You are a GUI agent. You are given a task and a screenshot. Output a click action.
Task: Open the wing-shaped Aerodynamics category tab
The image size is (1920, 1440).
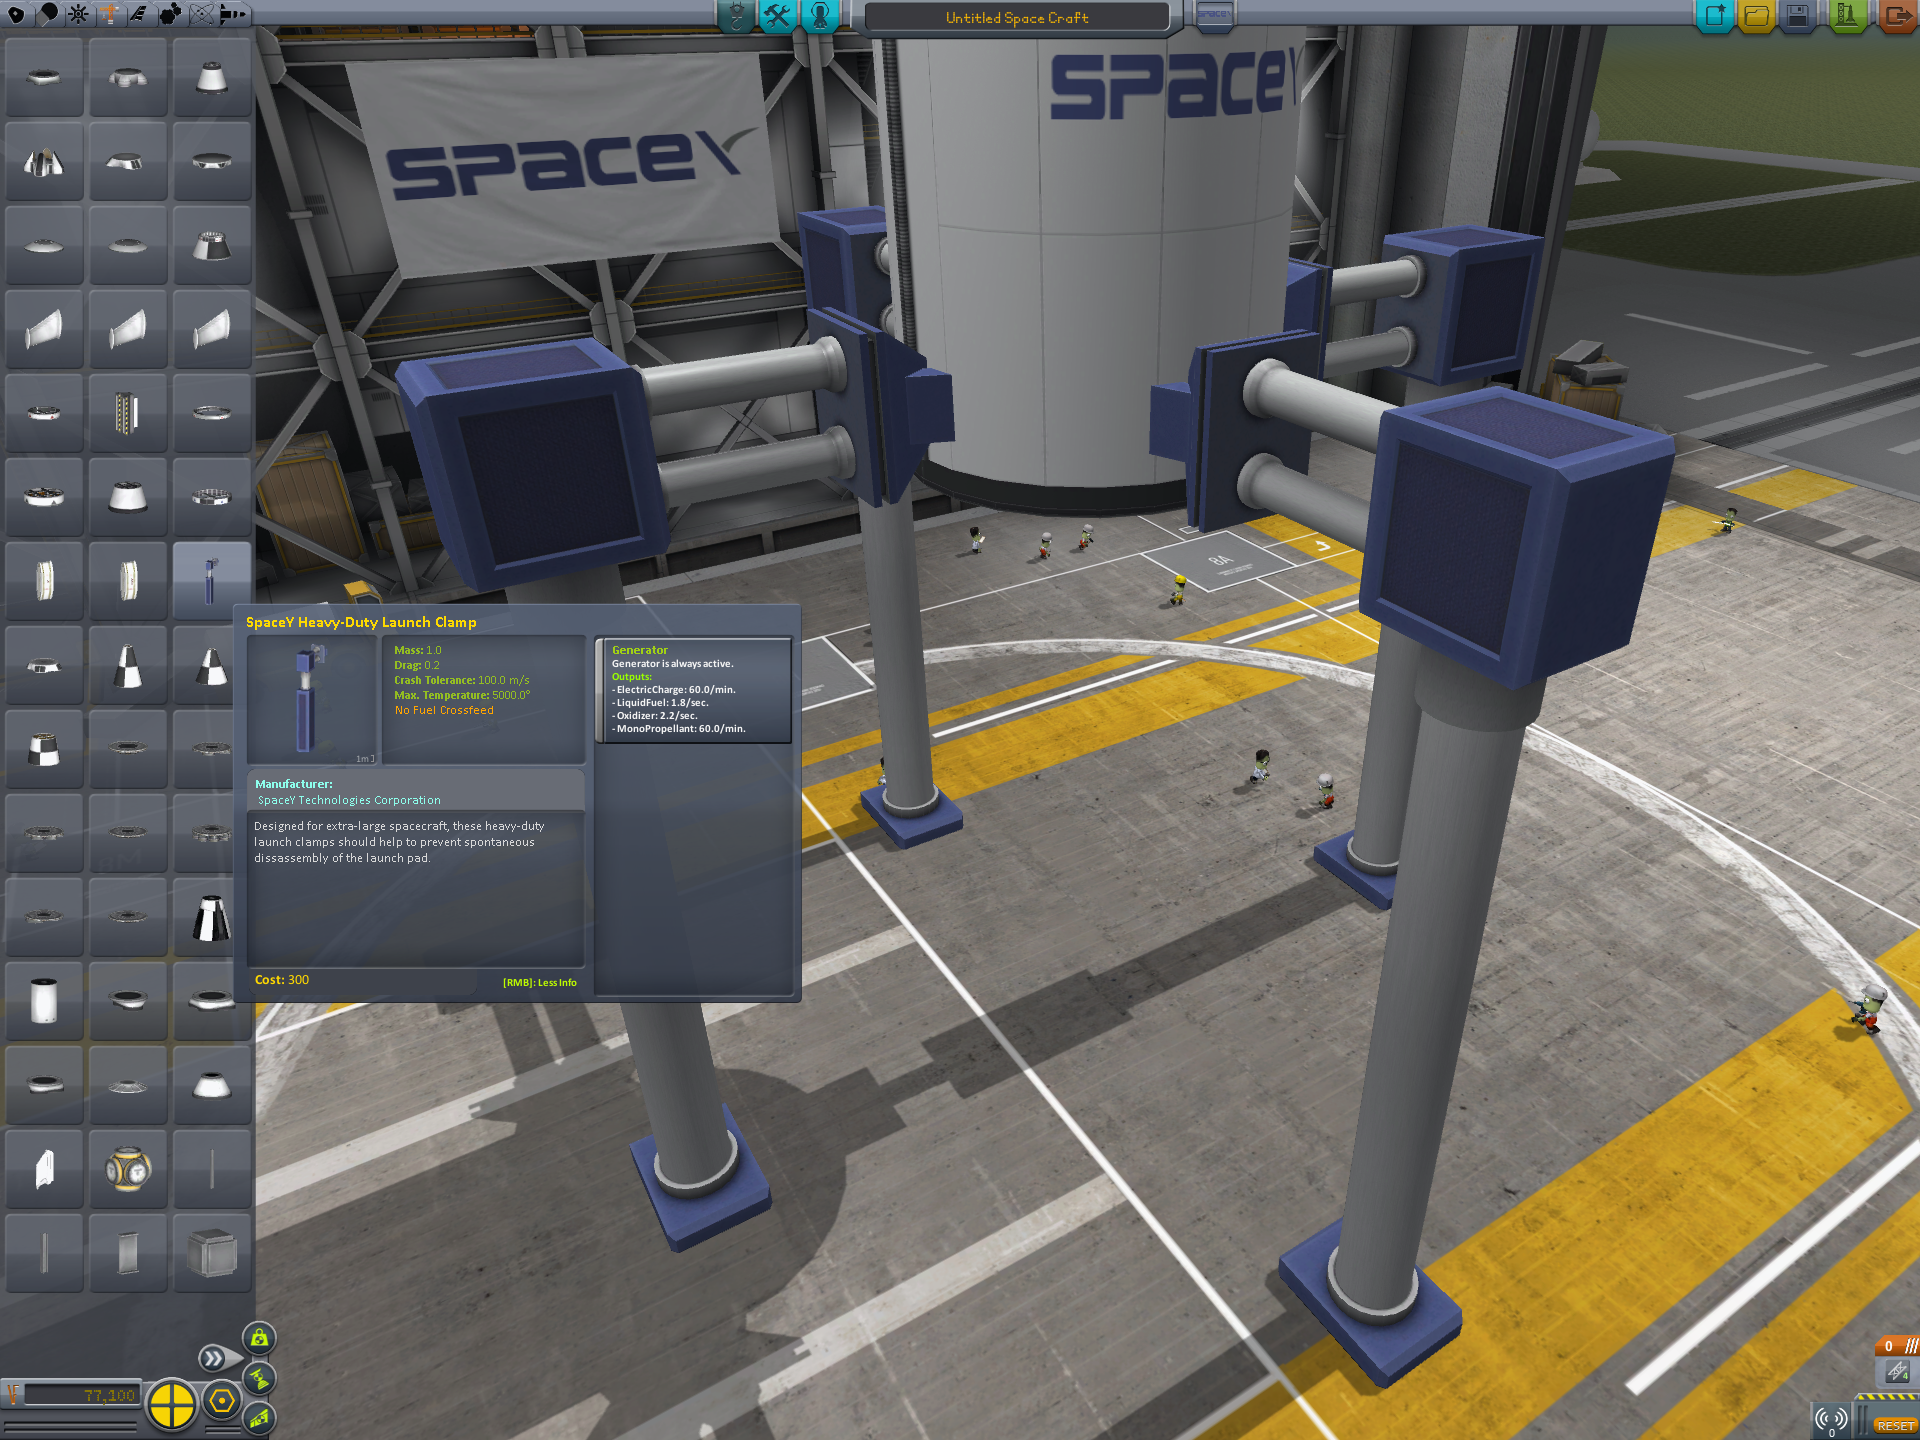(x=140, y=14)
